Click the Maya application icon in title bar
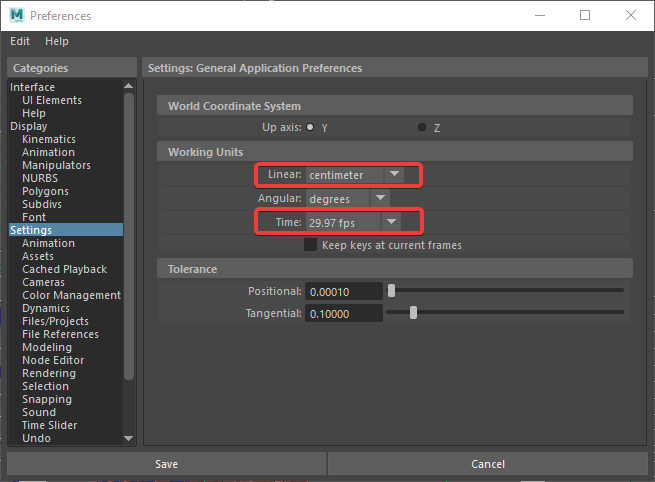 [x=17, y=15]
